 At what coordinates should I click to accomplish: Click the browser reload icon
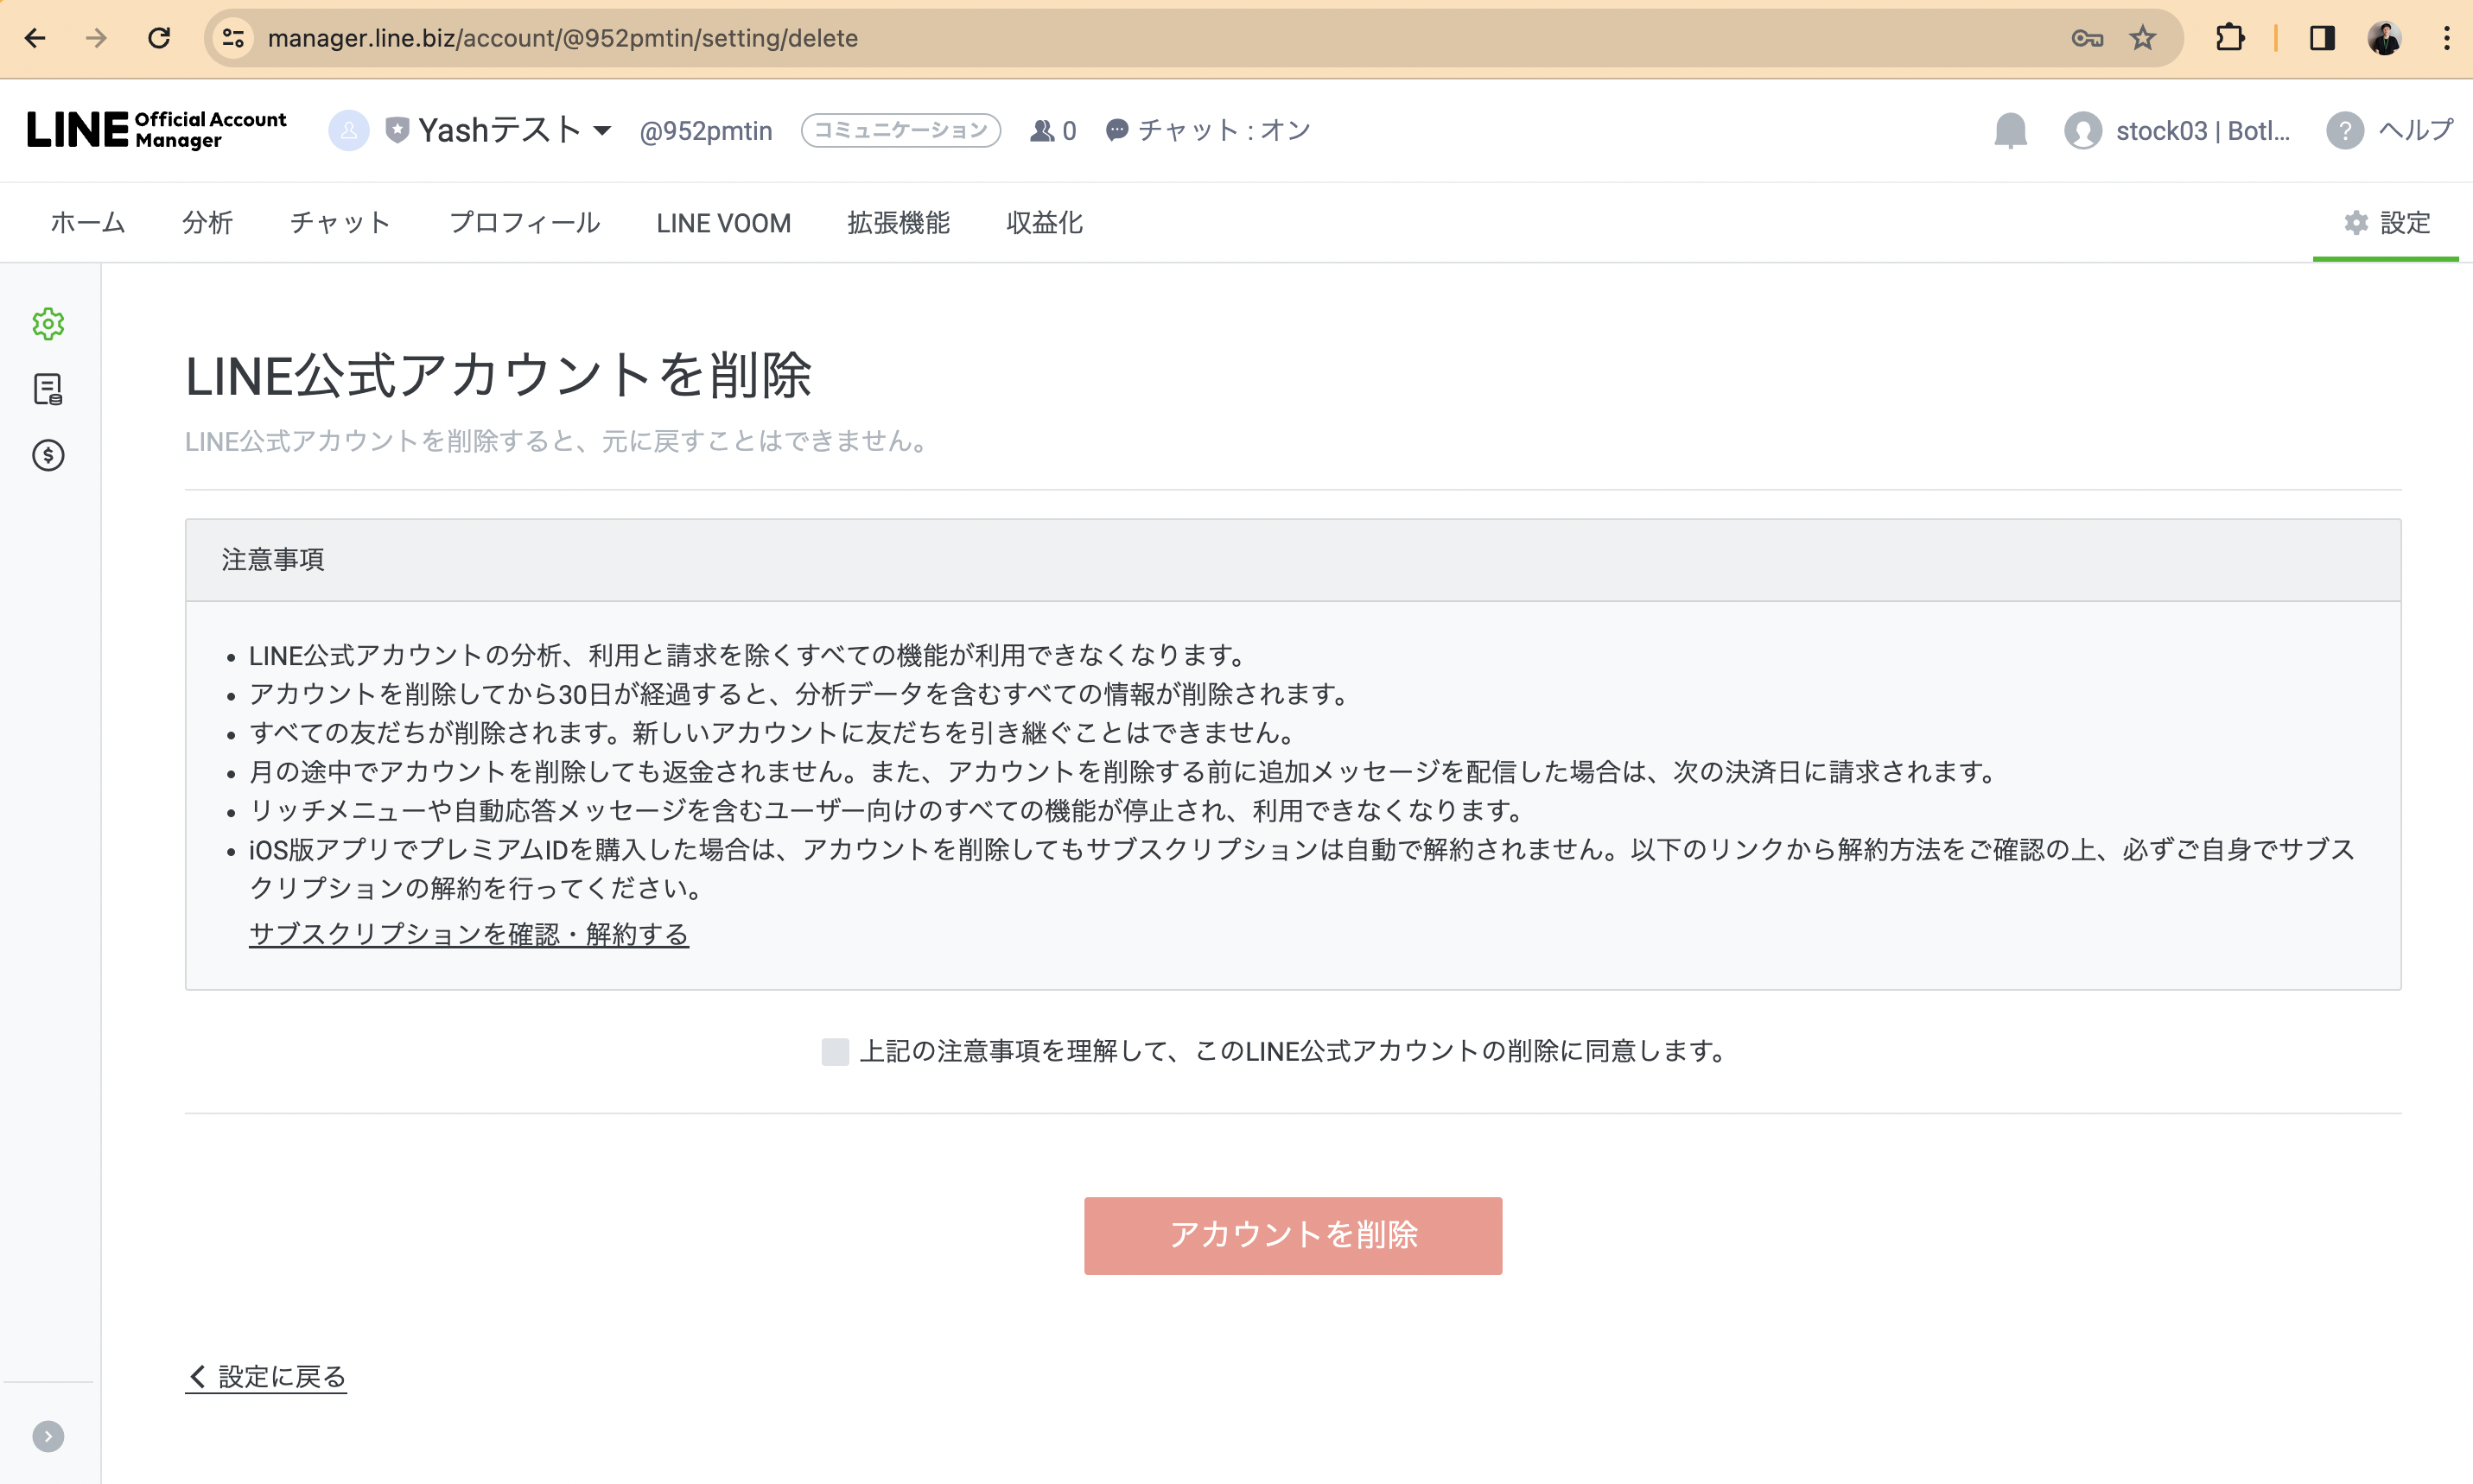(159, 38)
